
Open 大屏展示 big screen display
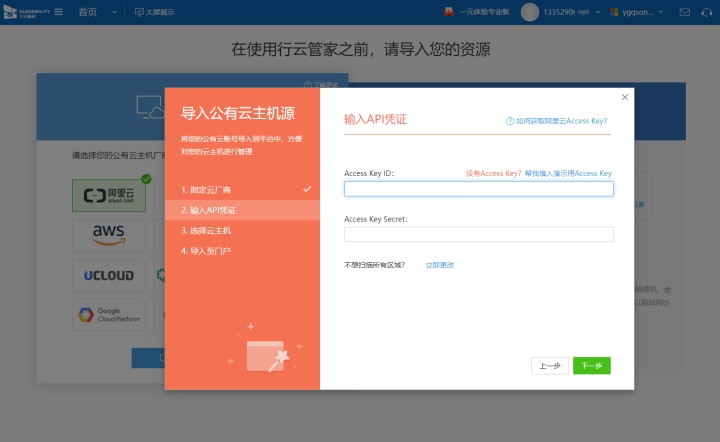pos(157,12)
